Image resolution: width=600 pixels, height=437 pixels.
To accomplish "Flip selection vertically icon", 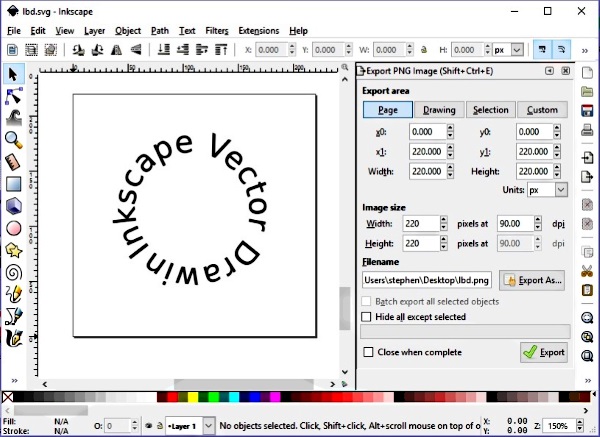I will 136,50.
